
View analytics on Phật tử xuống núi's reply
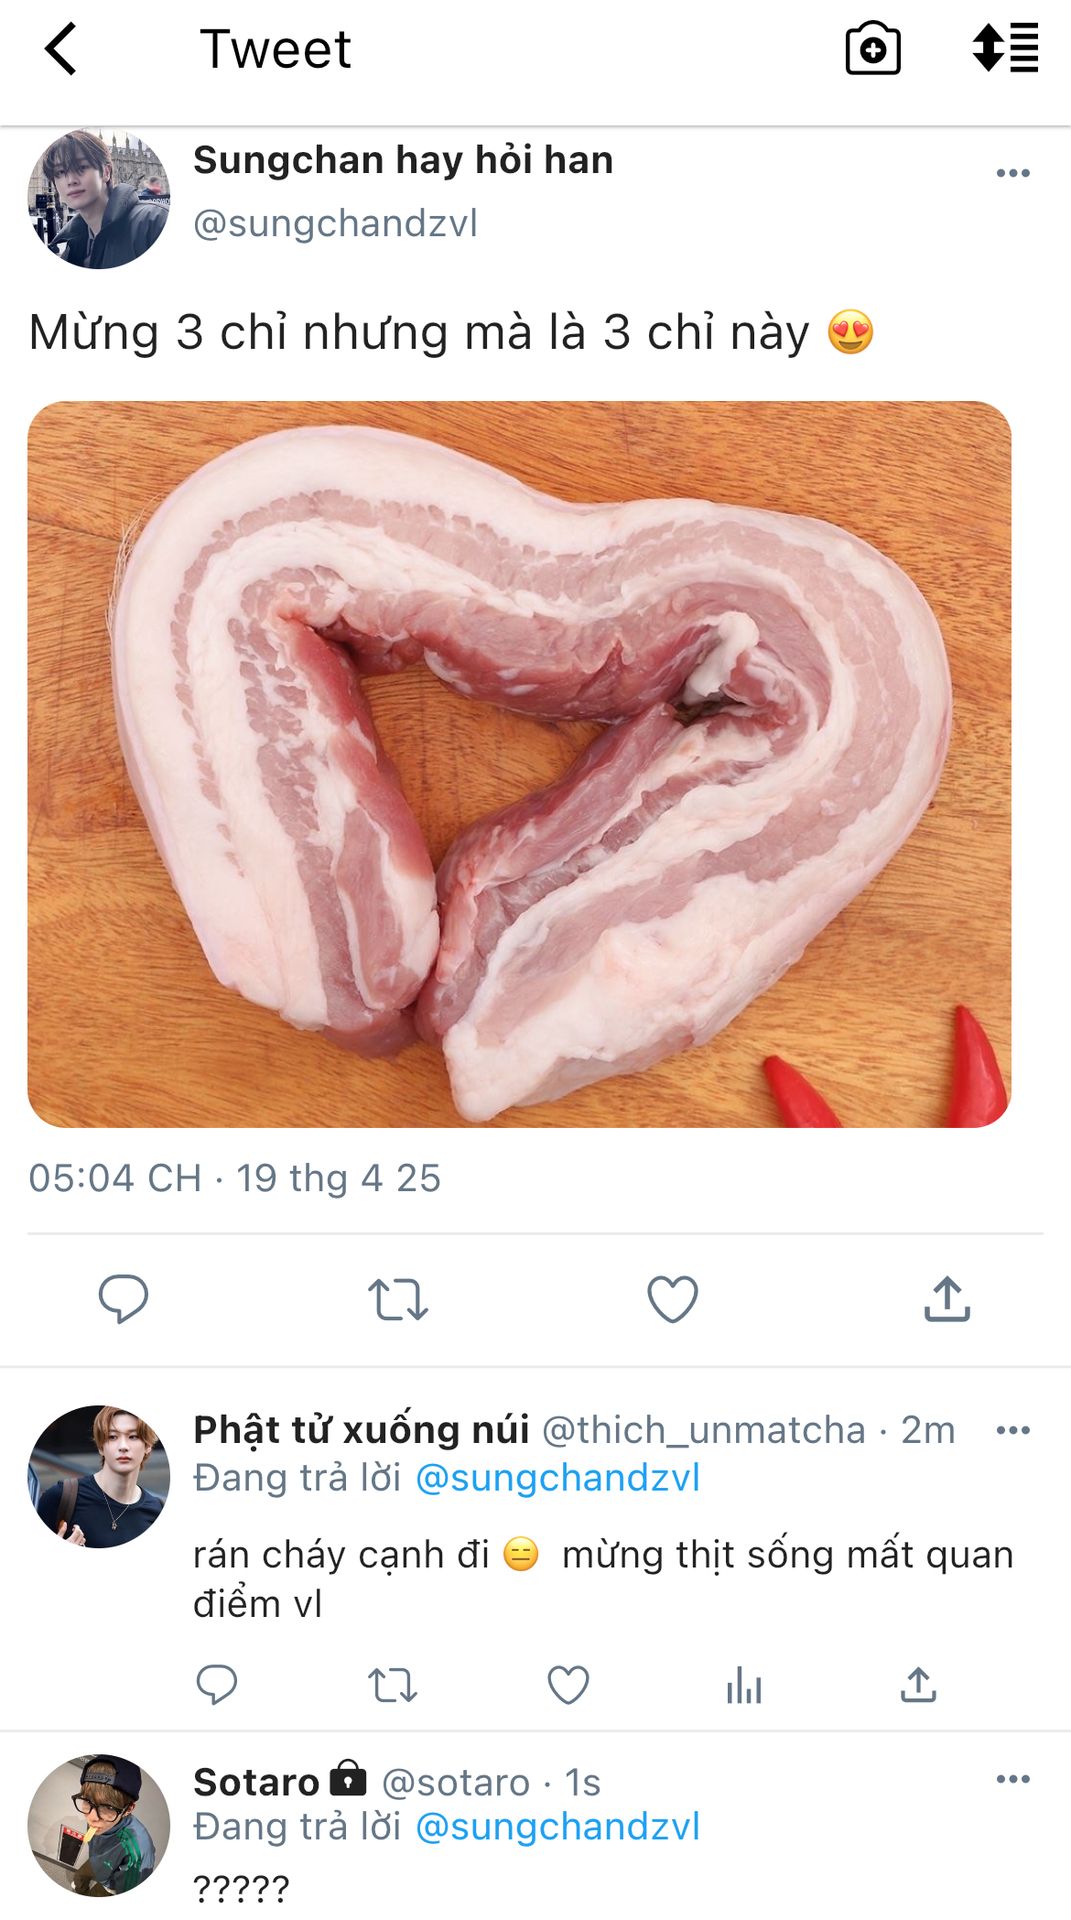(x=744, y=1685)
